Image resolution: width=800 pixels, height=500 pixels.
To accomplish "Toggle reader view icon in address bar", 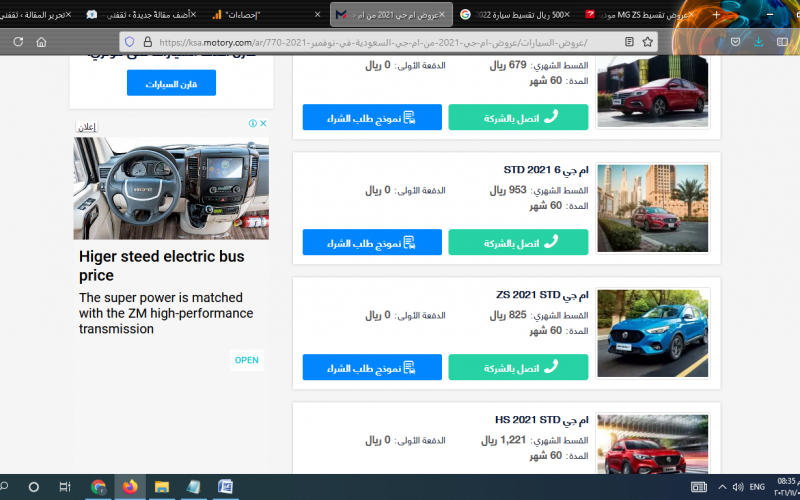I will (629, 42).
